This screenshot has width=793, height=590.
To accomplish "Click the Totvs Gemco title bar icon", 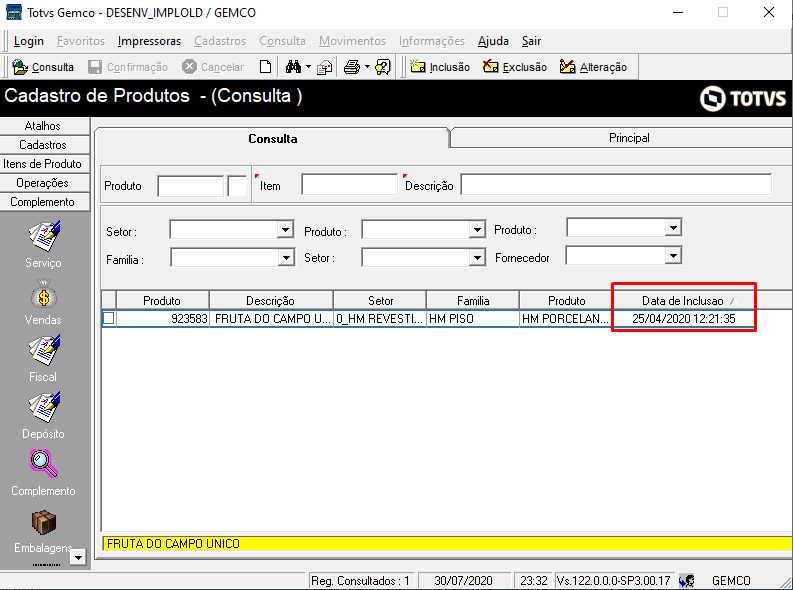I will click(x=14, y=12).
